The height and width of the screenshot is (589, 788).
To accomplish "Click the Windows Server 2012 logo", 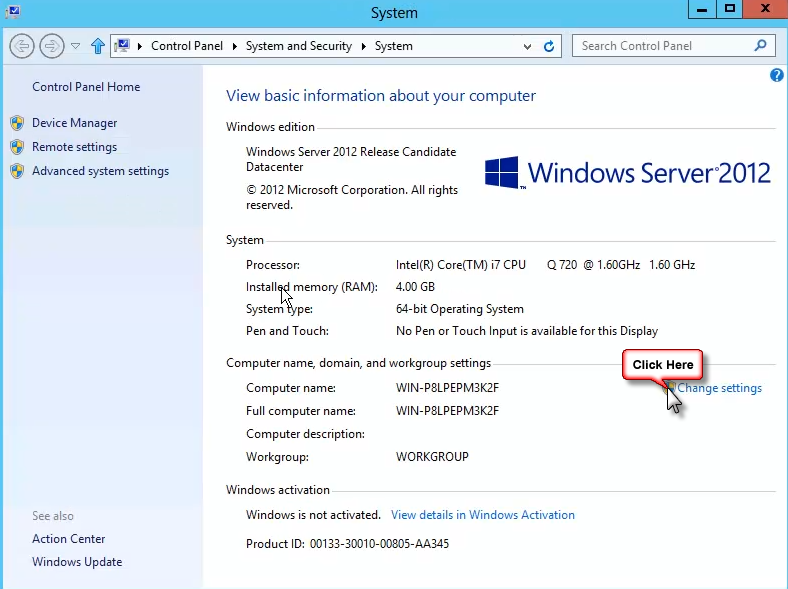I will [x=627, y=172].
